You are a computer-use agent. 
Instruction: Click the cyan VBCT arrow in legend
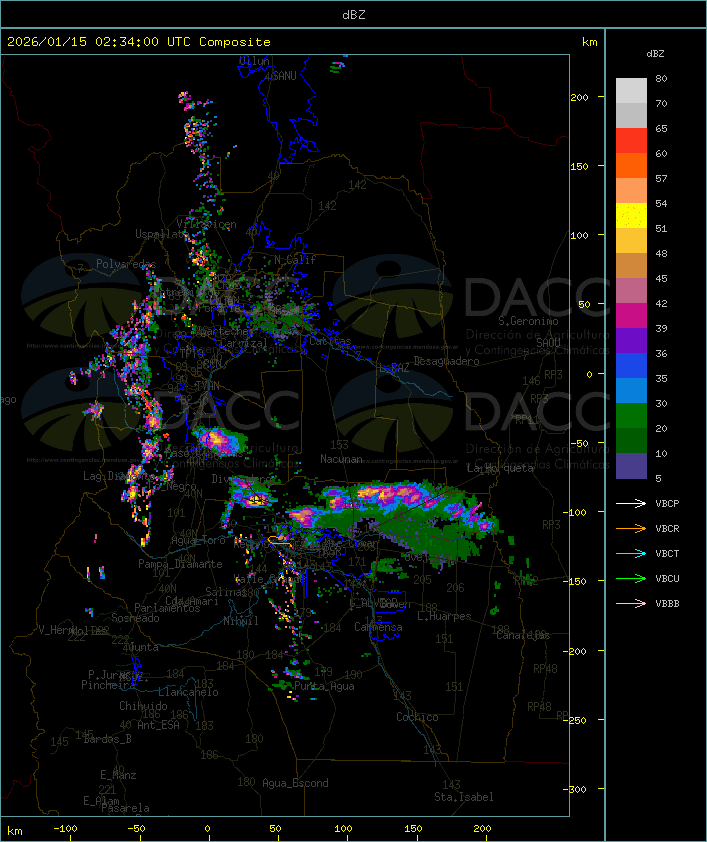point(631,553)
